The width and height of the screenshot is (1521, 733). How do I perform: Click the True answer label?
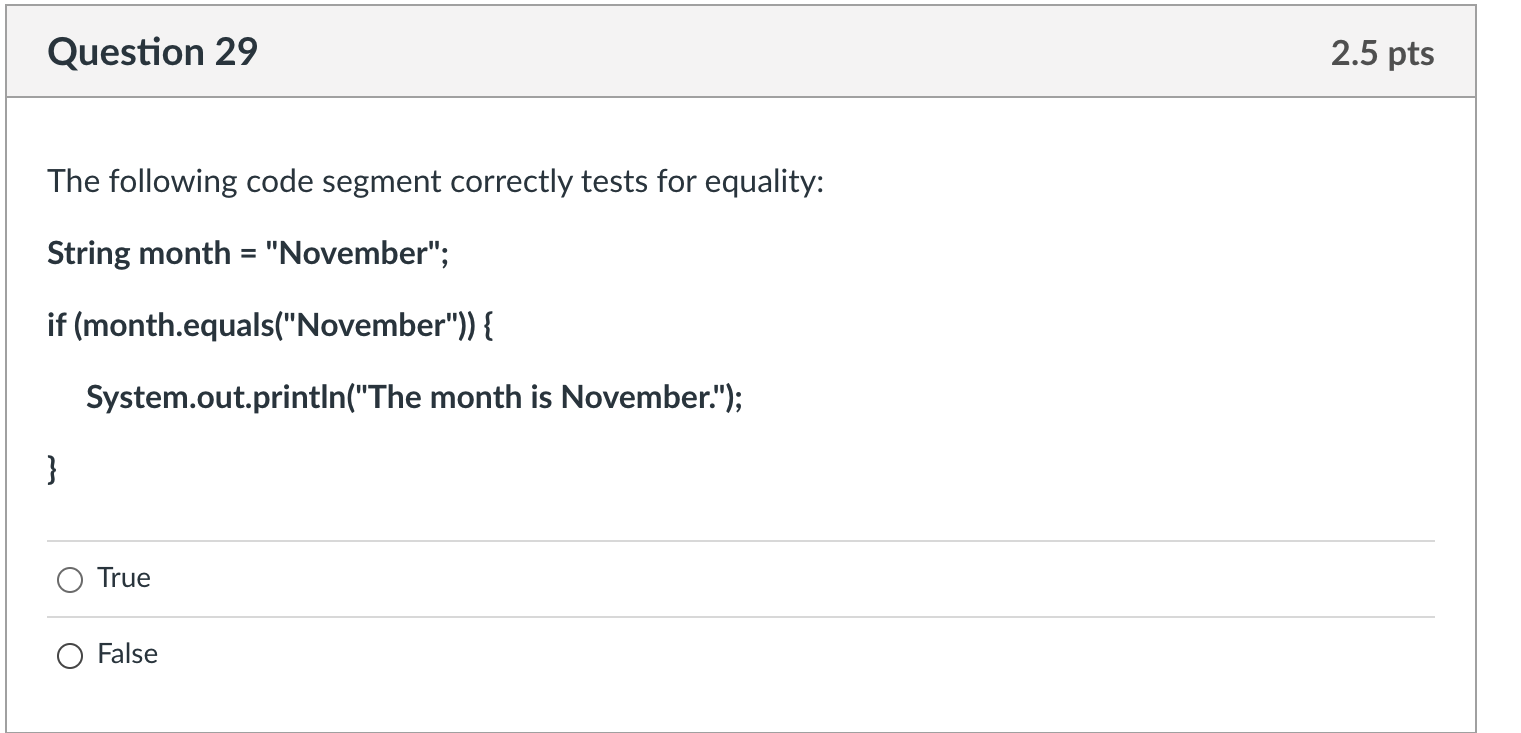[x=124, y=578]
